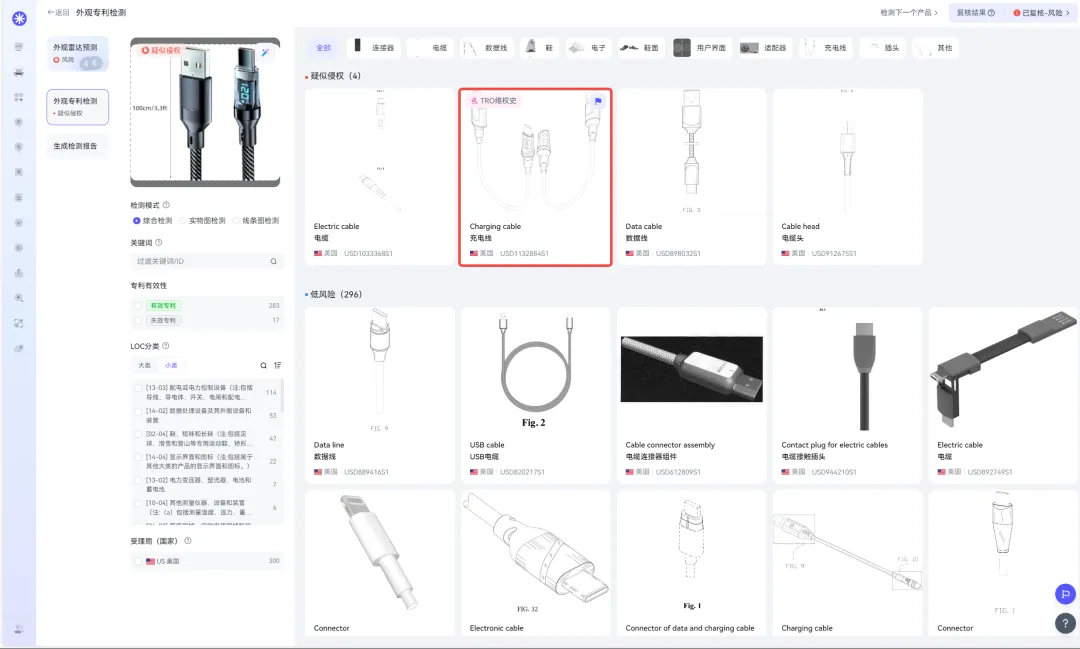Viewport: 1080px width, 649px height.
Task: Click the sidebar grid apps icon
Action: pyautogui.click(x=19, y=97)
